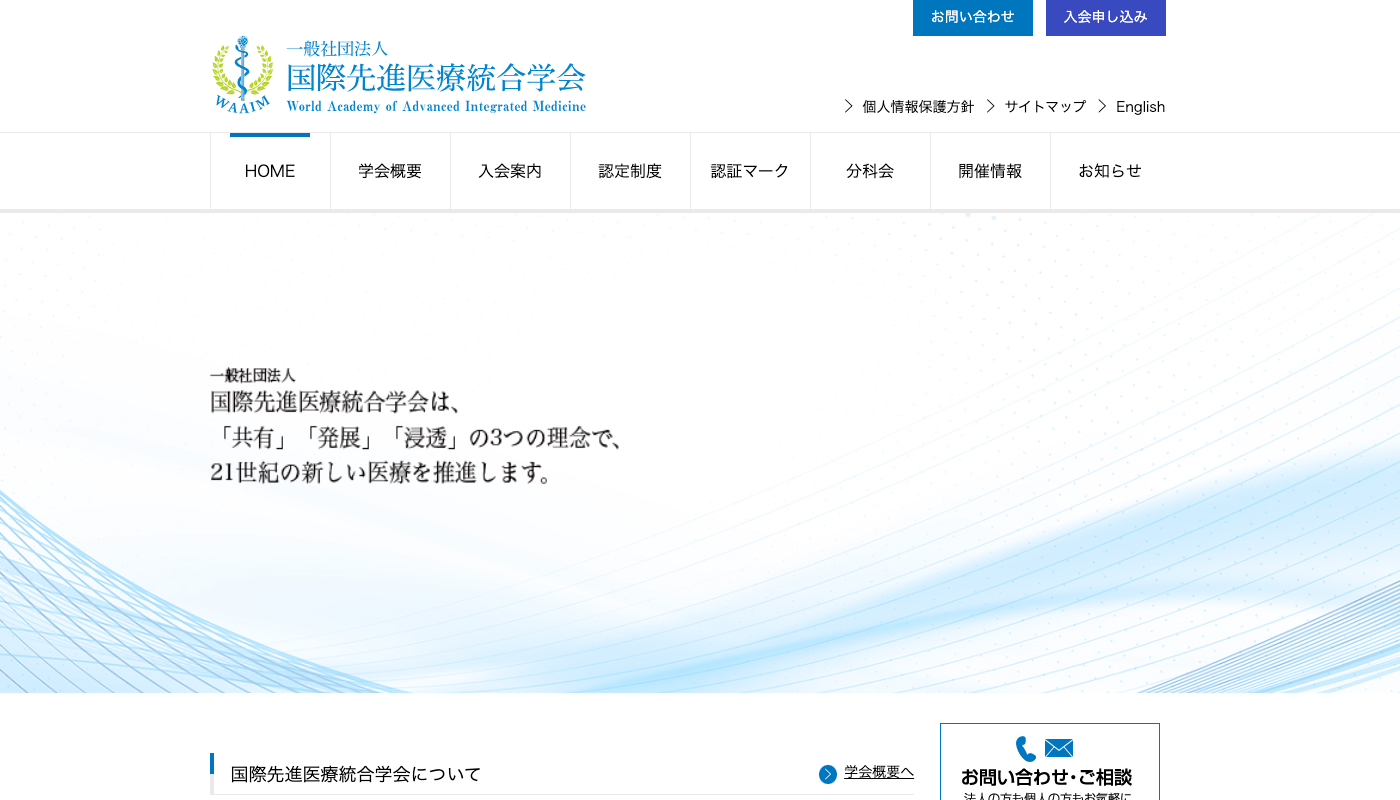Click the chevron before 個人情報保護方針
Screen dimensions: 1400x800
click(x=847, y=106)
